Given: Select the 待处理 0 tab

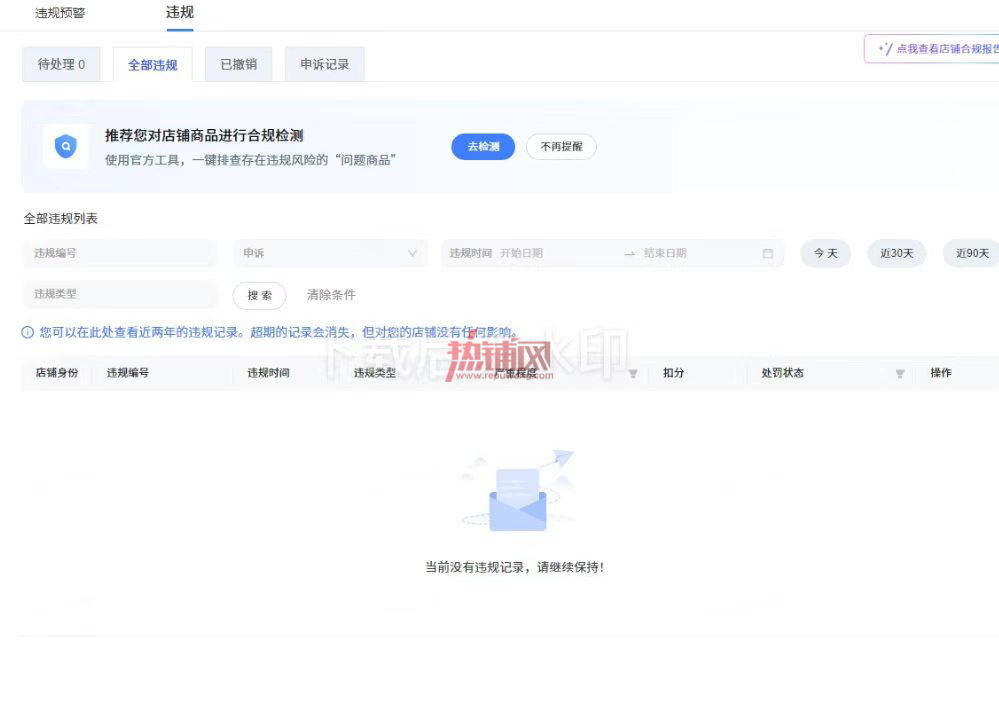Looking at the screenshot, I should tap(61, 64).
